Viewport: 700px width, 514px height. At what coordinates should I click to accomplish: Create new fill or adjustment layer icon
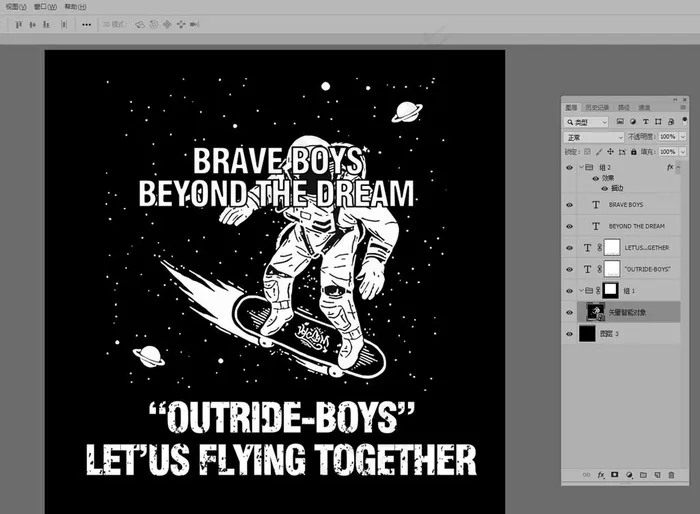click(x=629, y=475)
